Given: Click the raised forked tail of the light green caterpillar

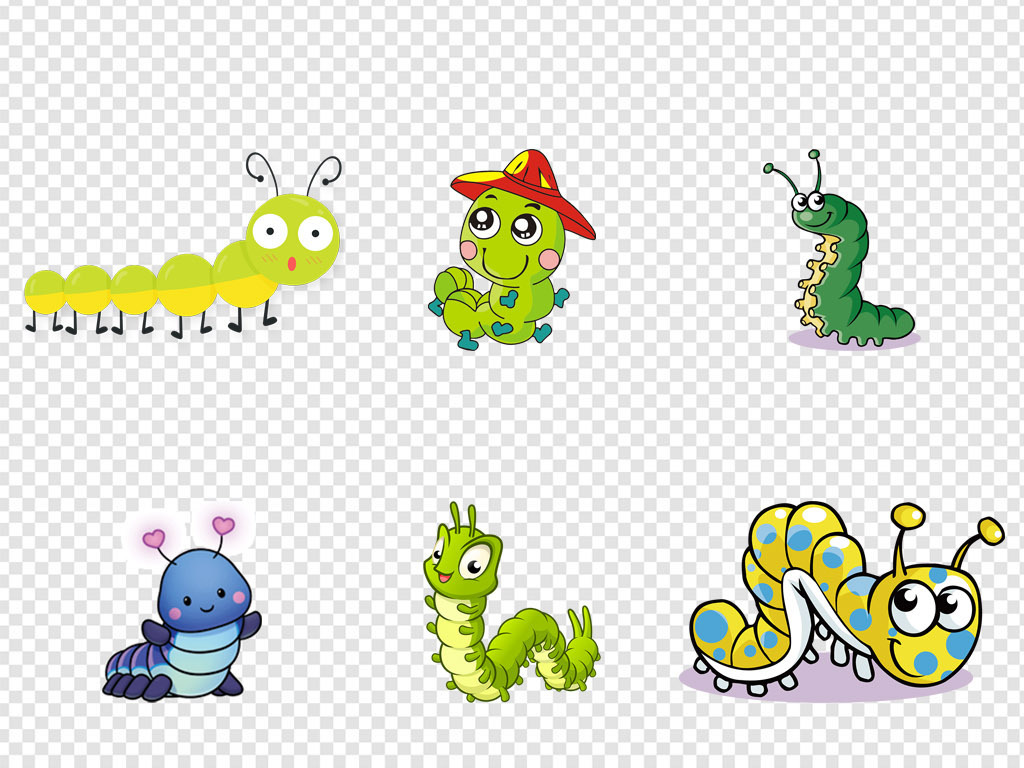Looking at the screenshot, I should click(581, 626).
